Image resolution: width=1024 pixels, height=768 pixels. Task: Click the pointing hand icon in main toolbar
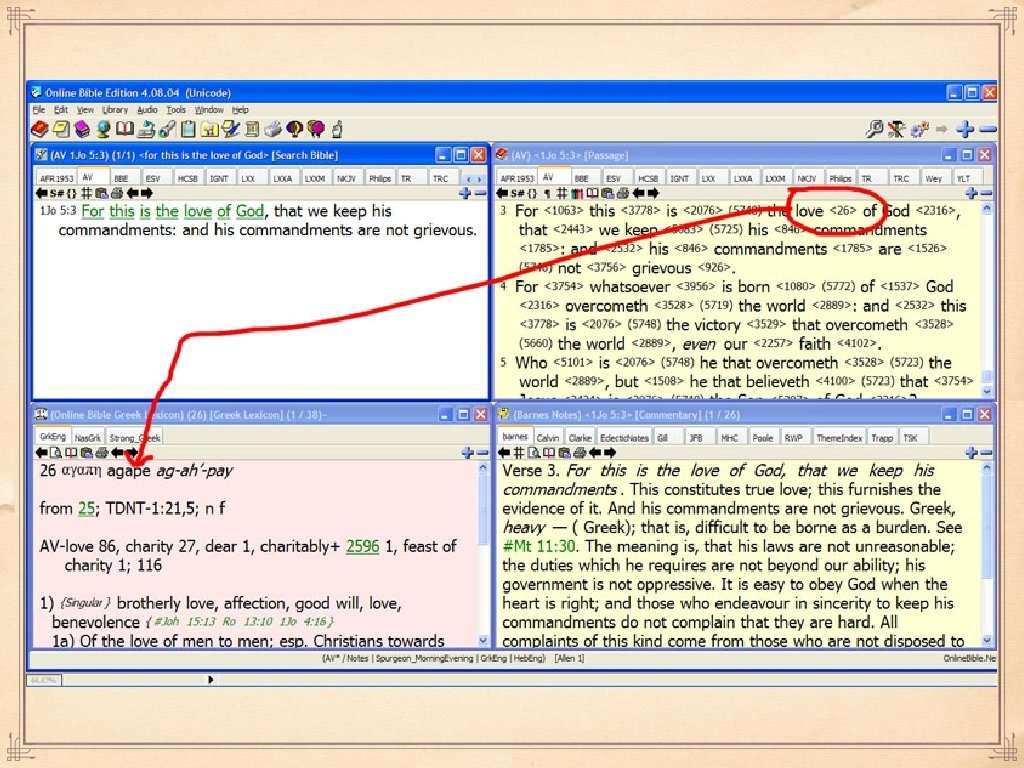pos(337,129)
